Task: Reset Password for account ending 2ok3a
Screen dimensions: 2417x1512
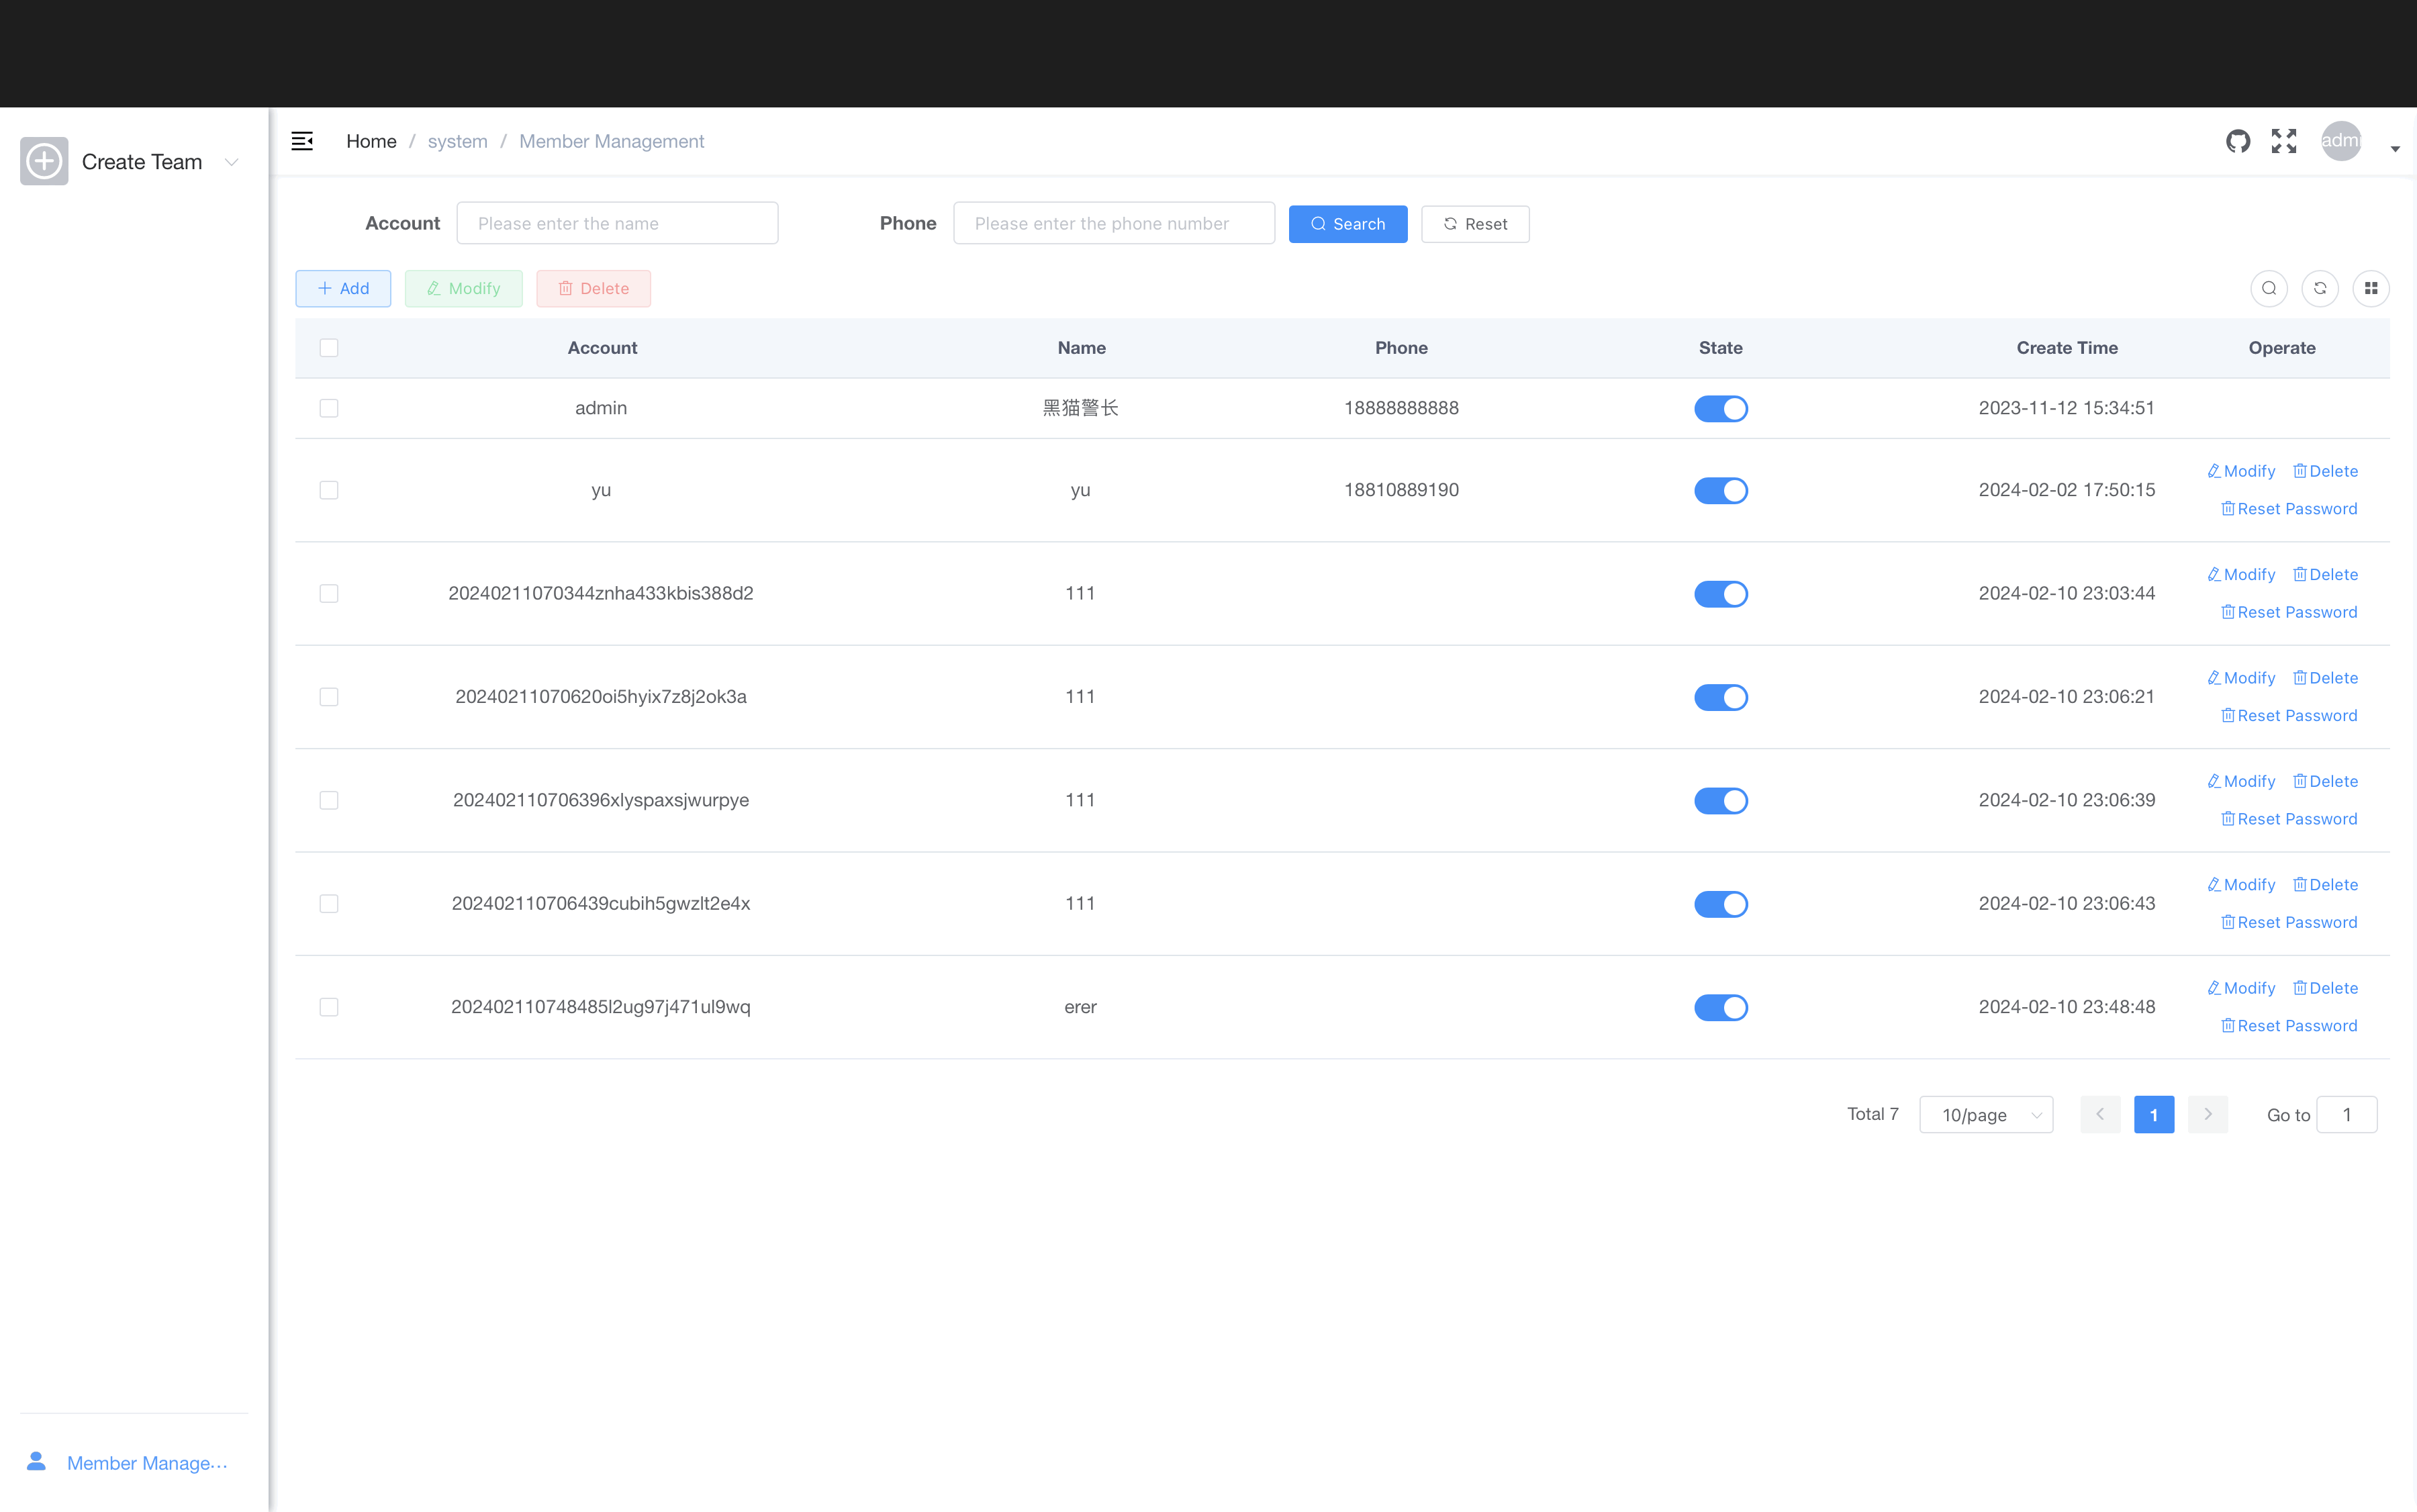Action: (2289, 716)
